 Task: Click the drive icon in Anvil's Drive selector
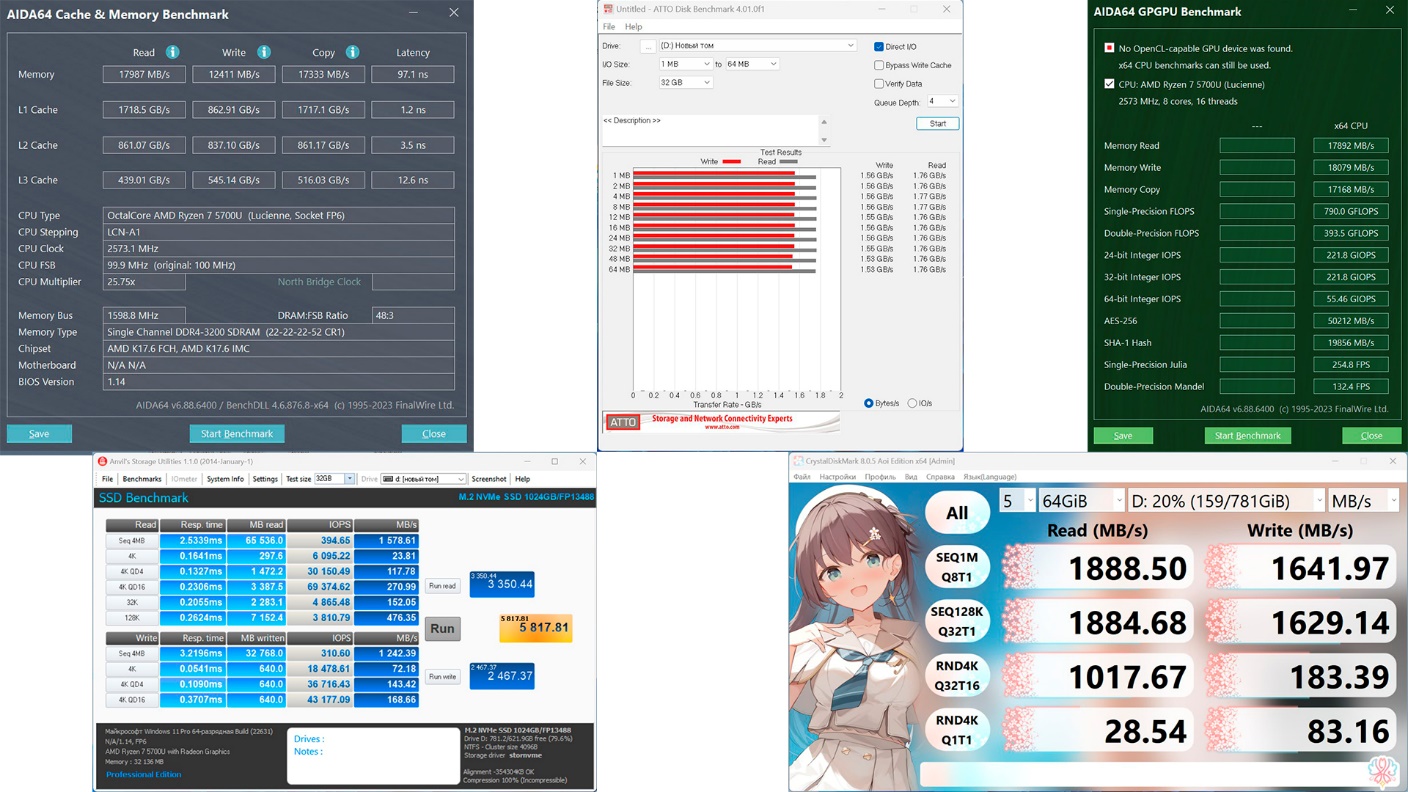point(388,479)
